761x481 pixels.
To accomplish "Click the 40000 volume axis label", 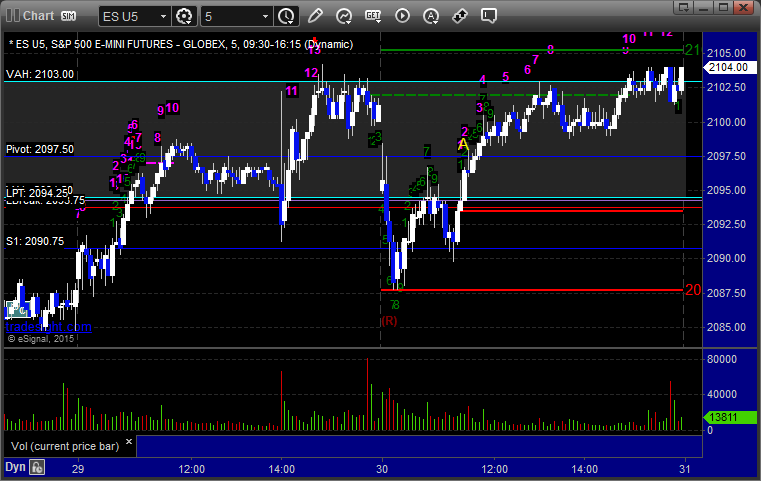I will pos(722,394).
